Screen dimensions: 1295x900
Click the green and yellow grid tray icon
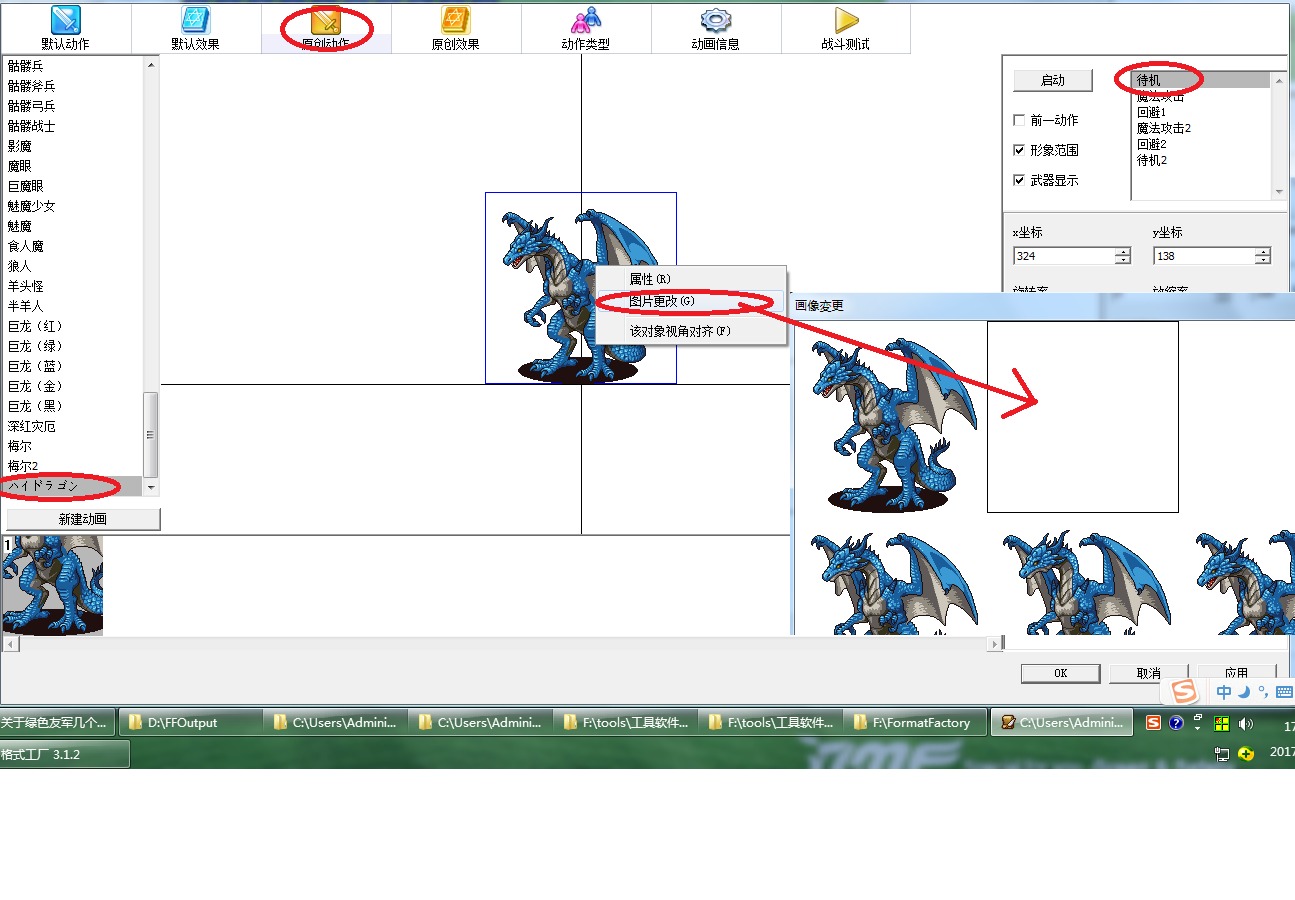(1221, 723)
